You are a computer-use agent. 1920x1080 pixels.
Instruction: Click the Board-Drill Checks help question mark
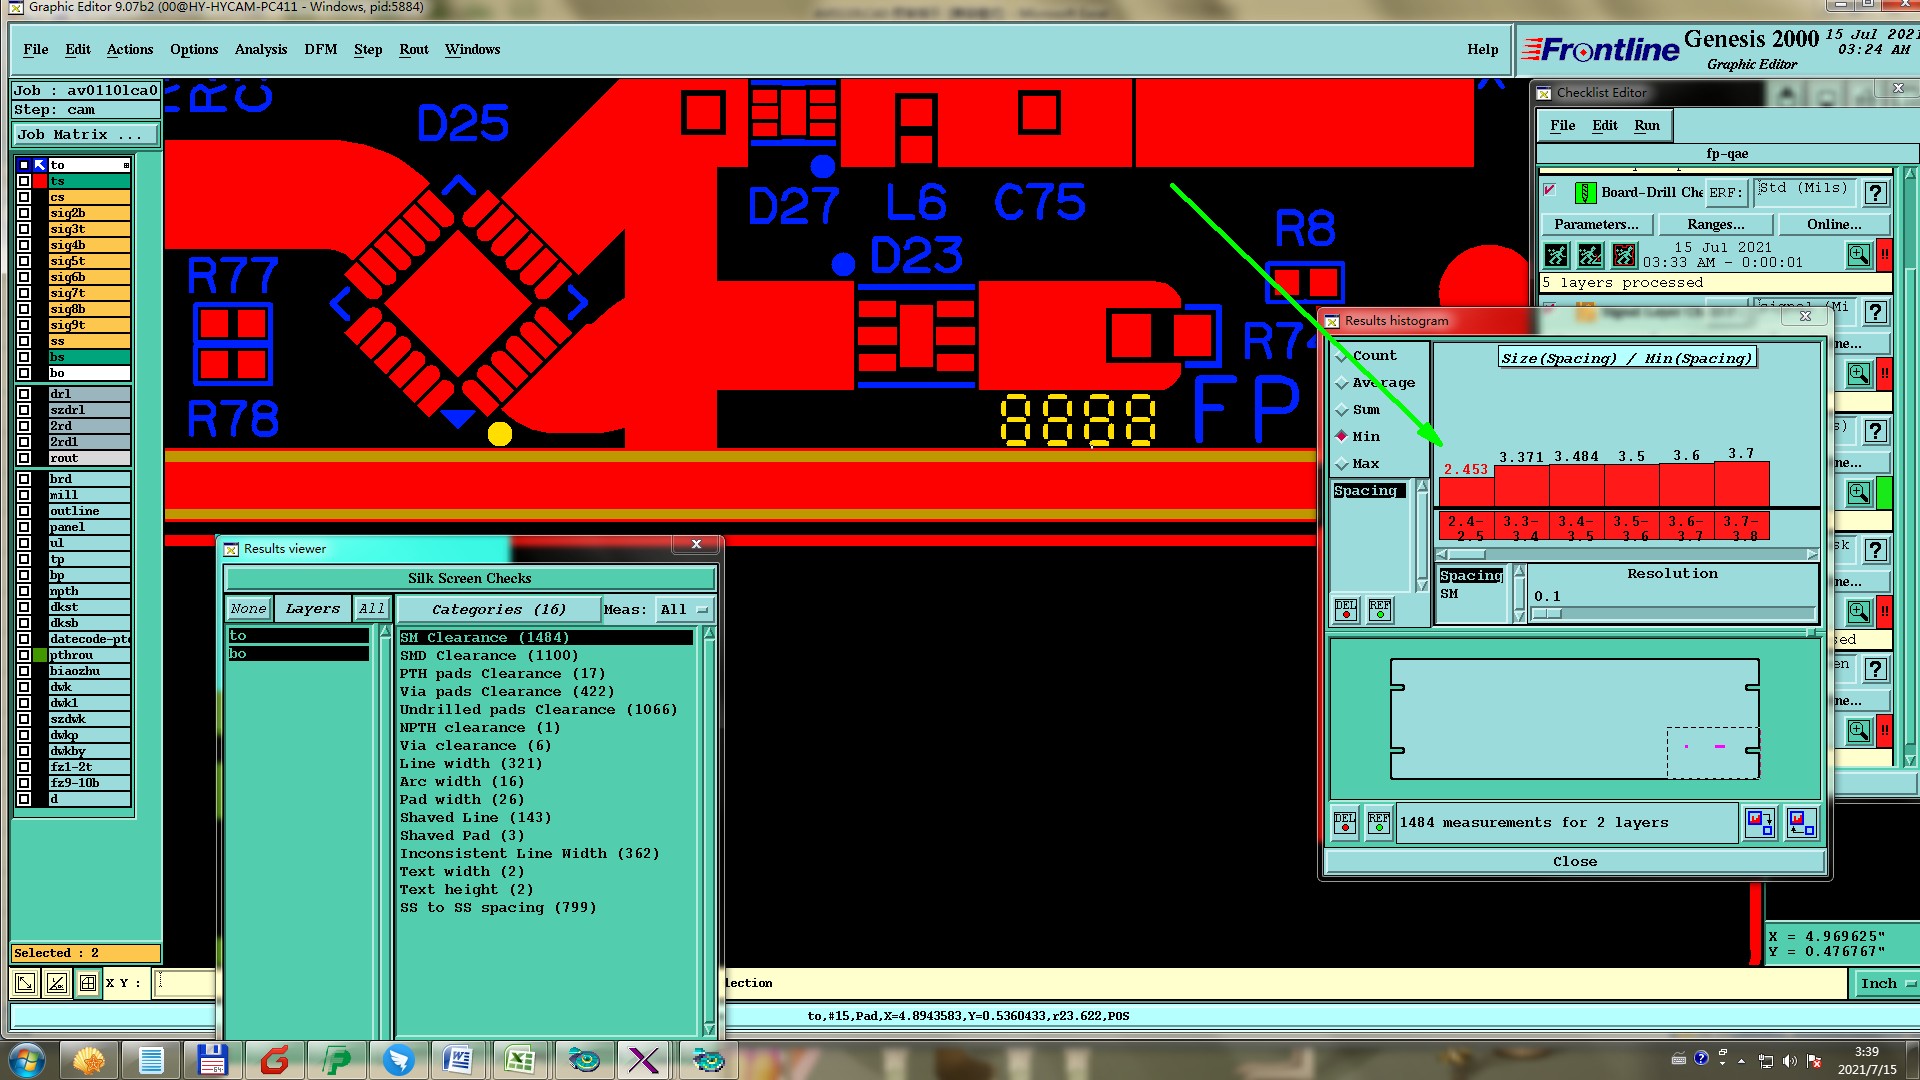(1875, 193)
